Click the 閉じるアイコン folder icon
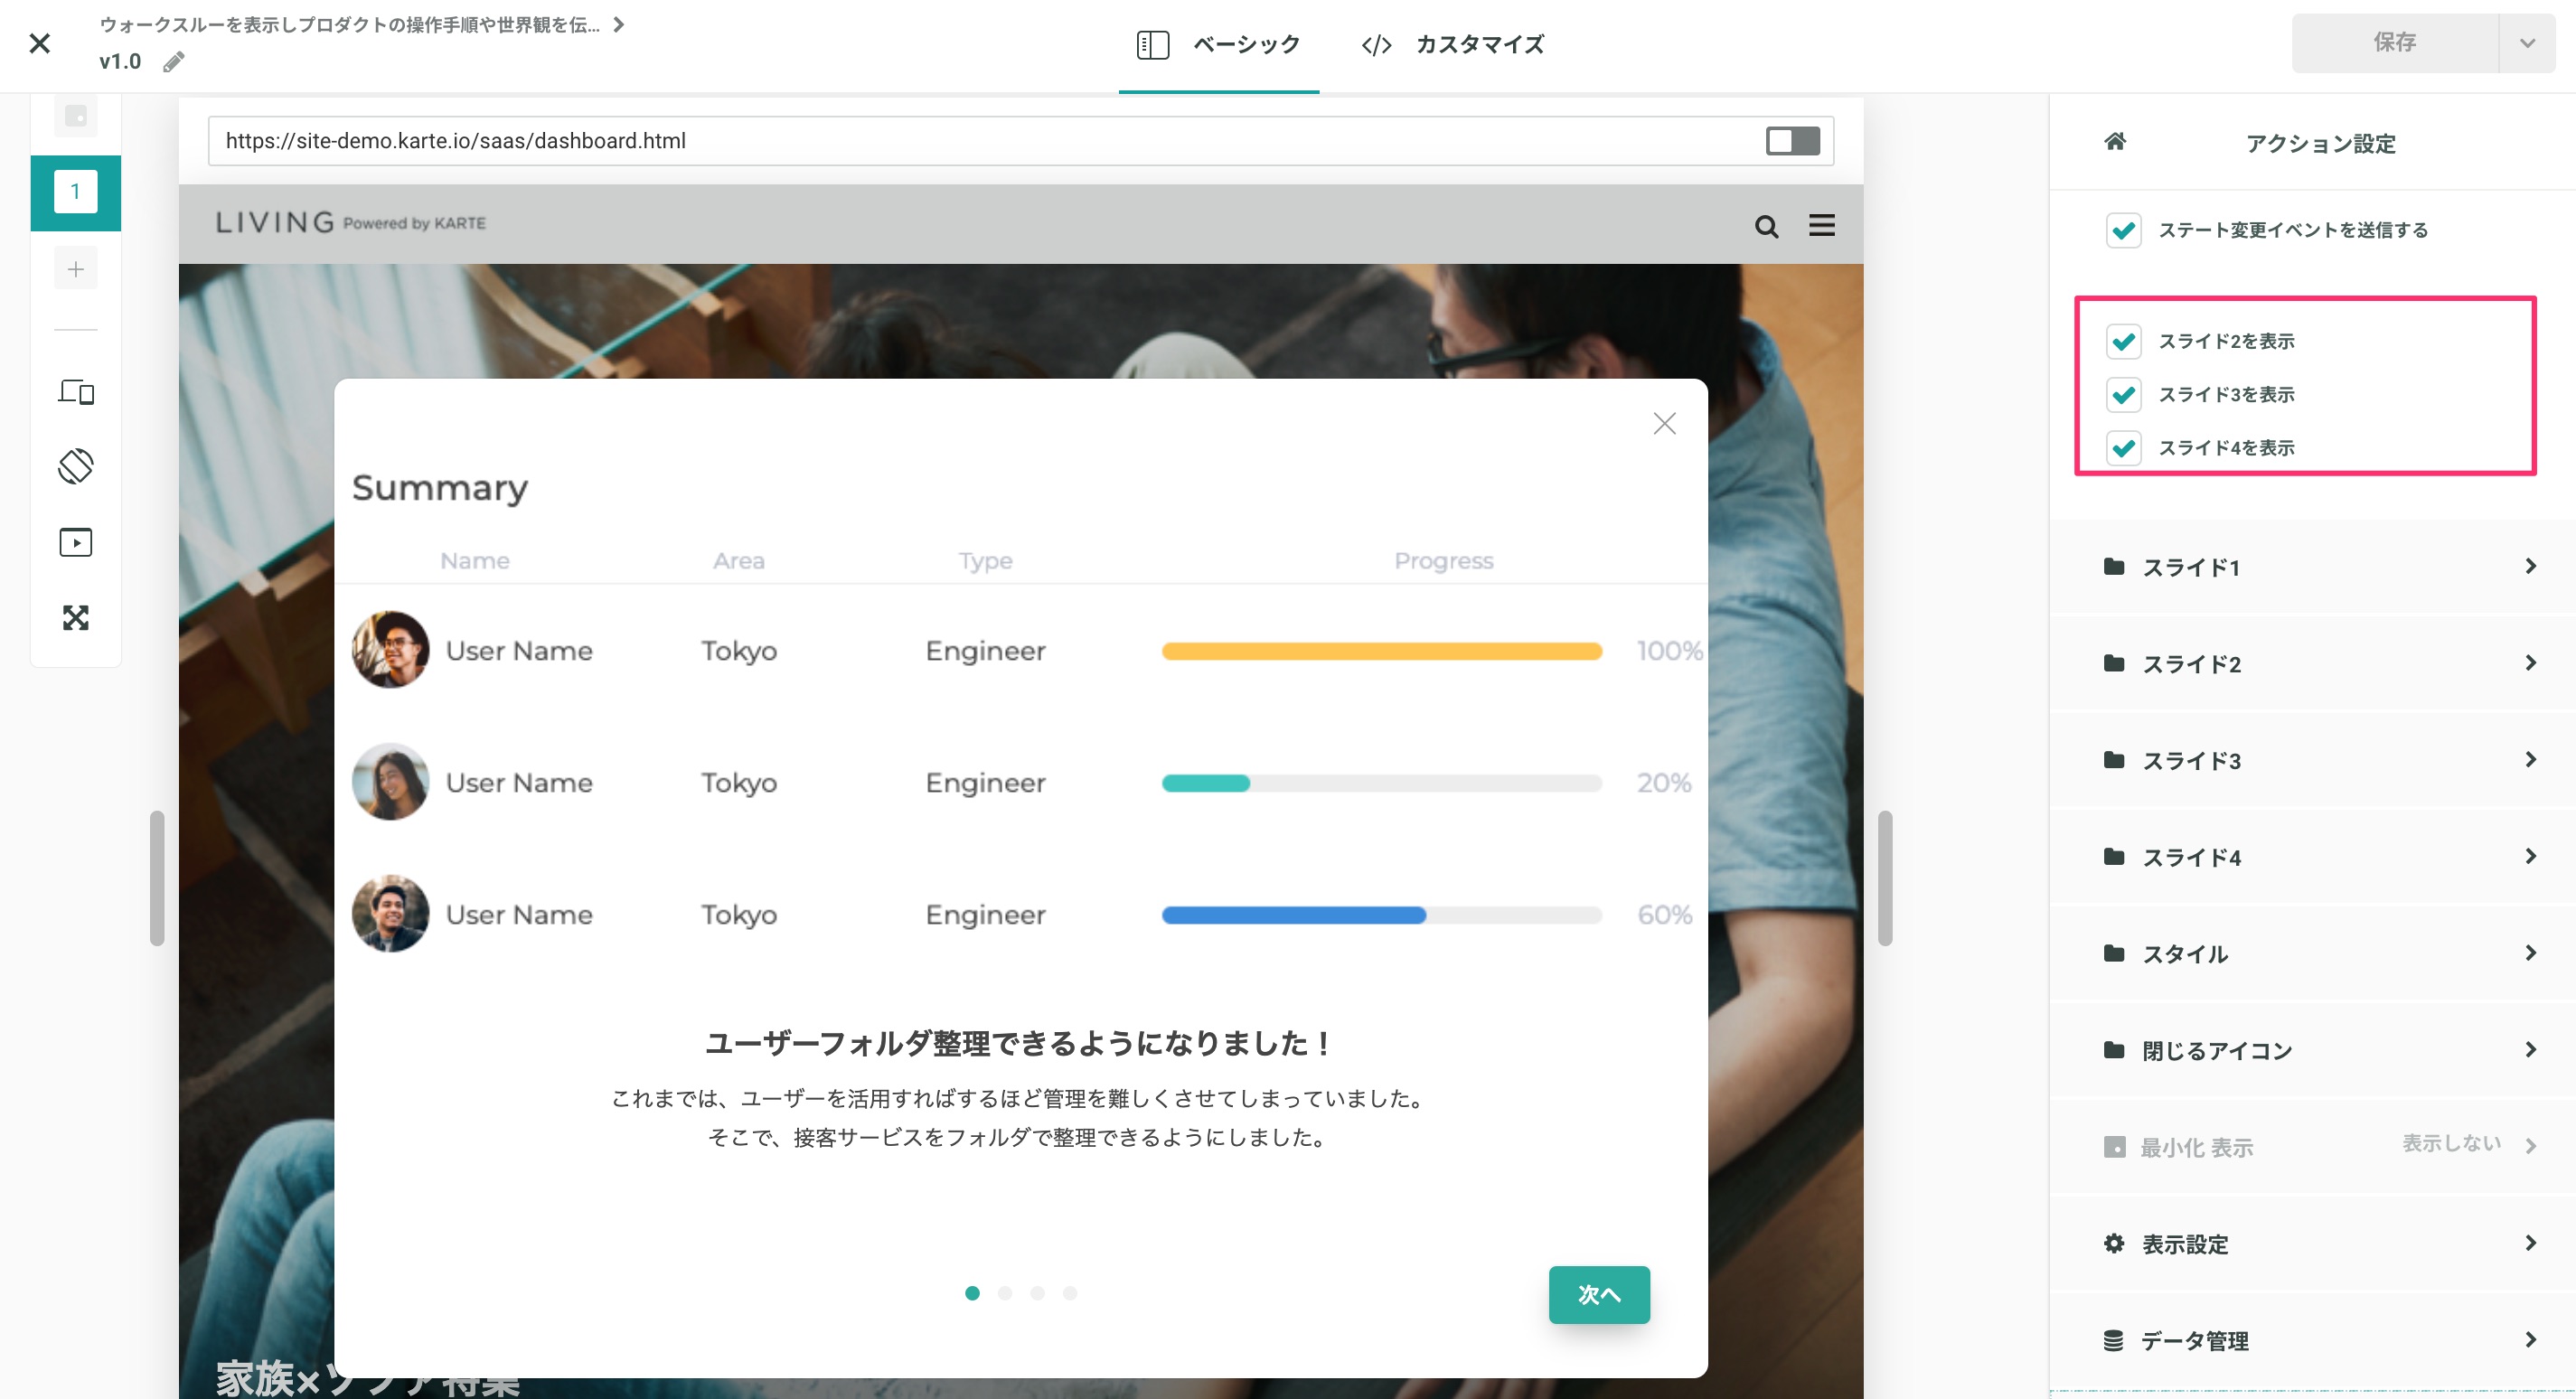 2113,1049
